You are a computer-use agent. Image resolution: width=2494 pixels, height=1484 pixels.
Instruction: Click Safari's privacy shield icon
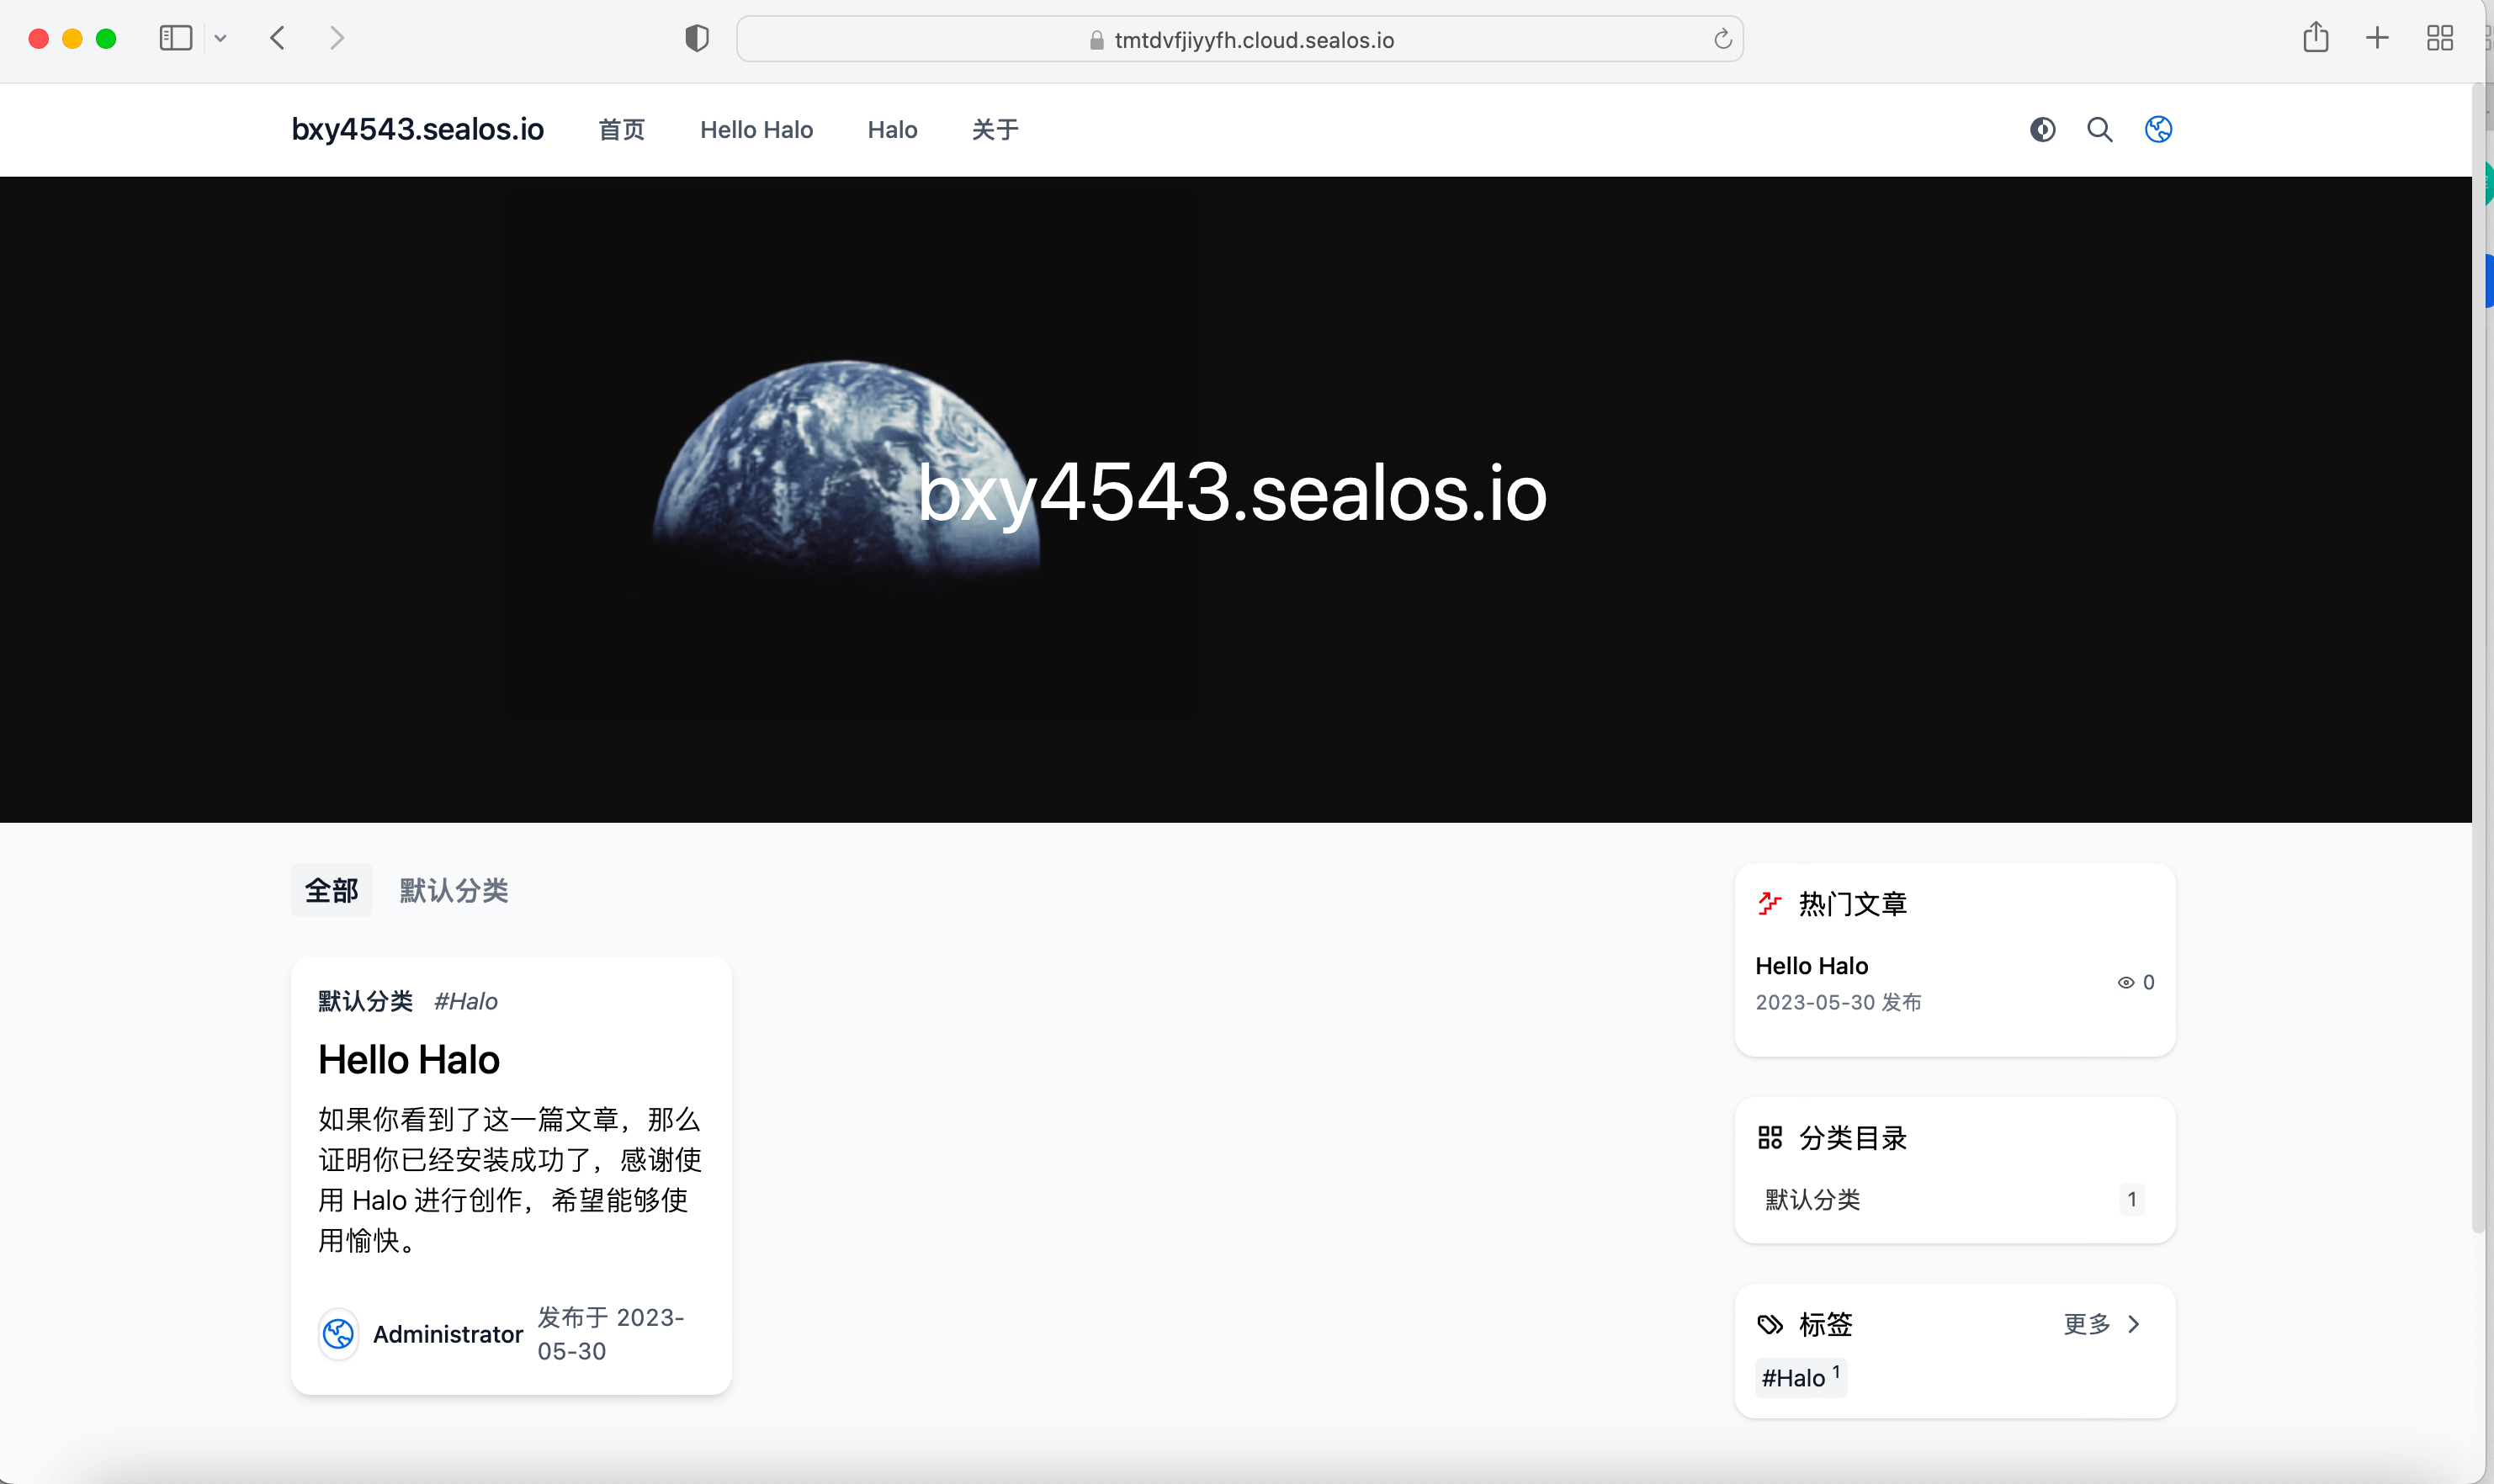point(697,39)
